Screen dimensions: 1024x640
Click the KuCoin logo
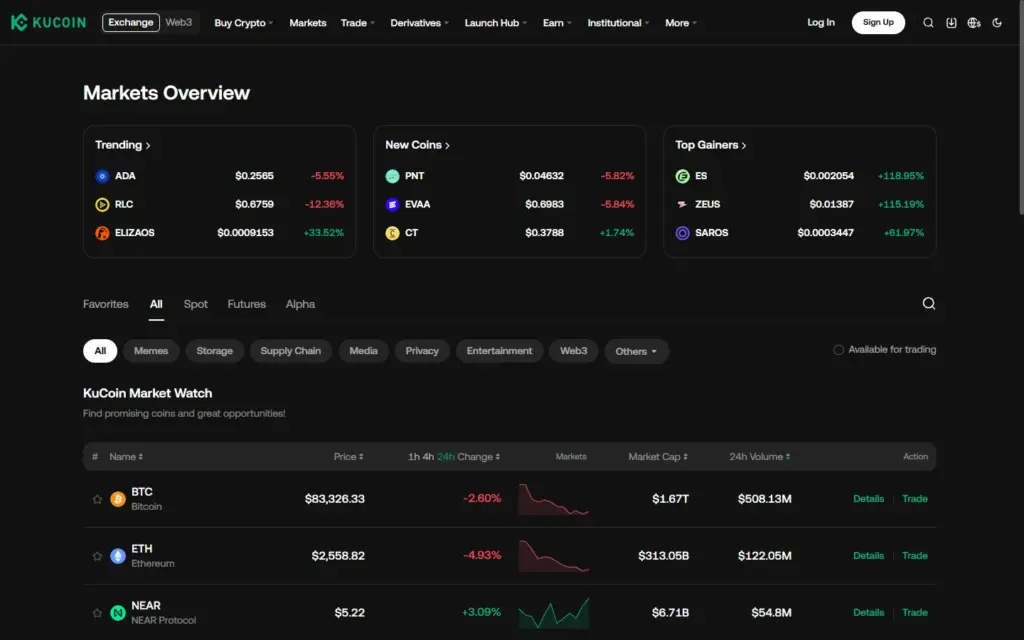[48, 22]
